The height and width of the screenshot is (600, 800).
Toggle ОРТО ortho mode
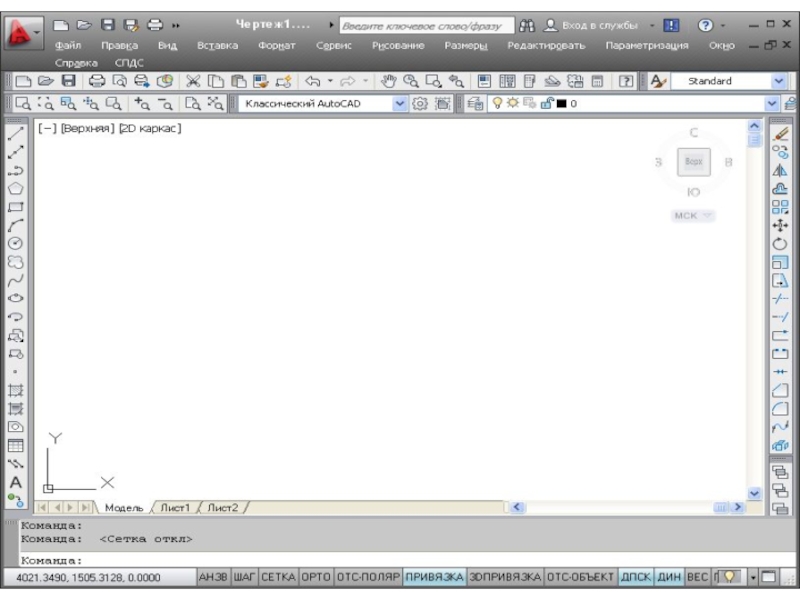coord(316,577)
